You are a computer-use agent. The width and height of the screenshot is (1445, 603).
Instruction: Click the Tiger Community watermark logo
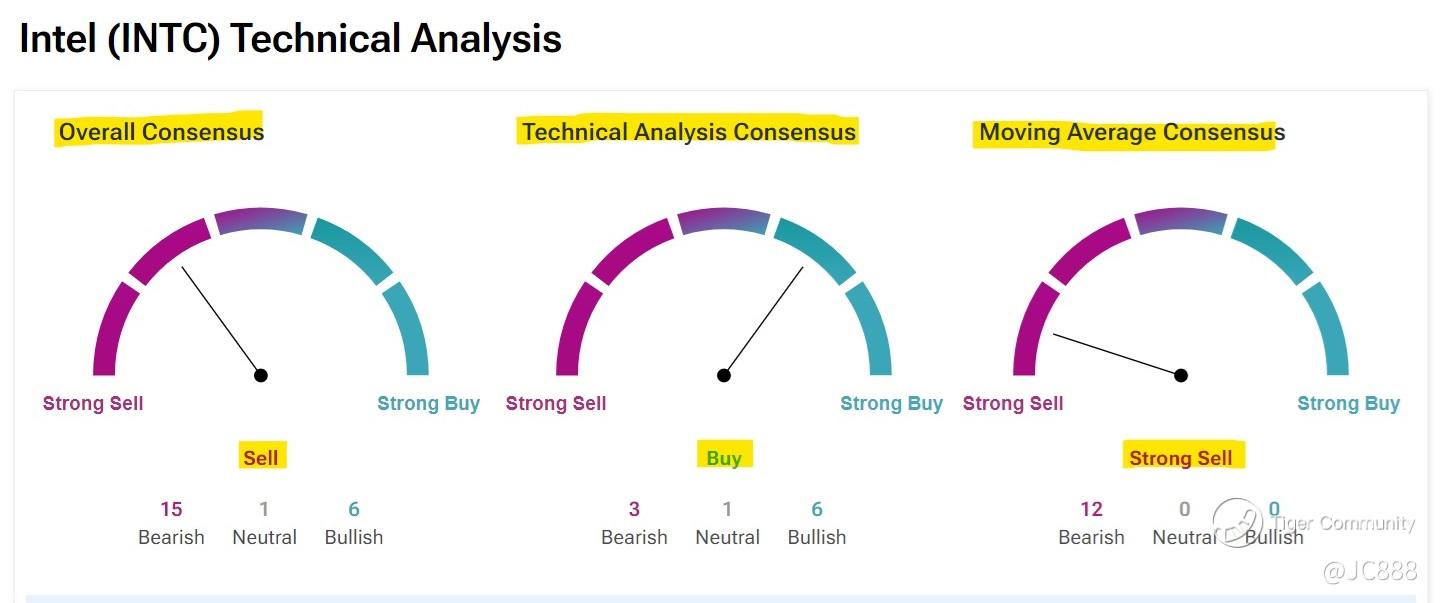click(x=1237, y=523)
